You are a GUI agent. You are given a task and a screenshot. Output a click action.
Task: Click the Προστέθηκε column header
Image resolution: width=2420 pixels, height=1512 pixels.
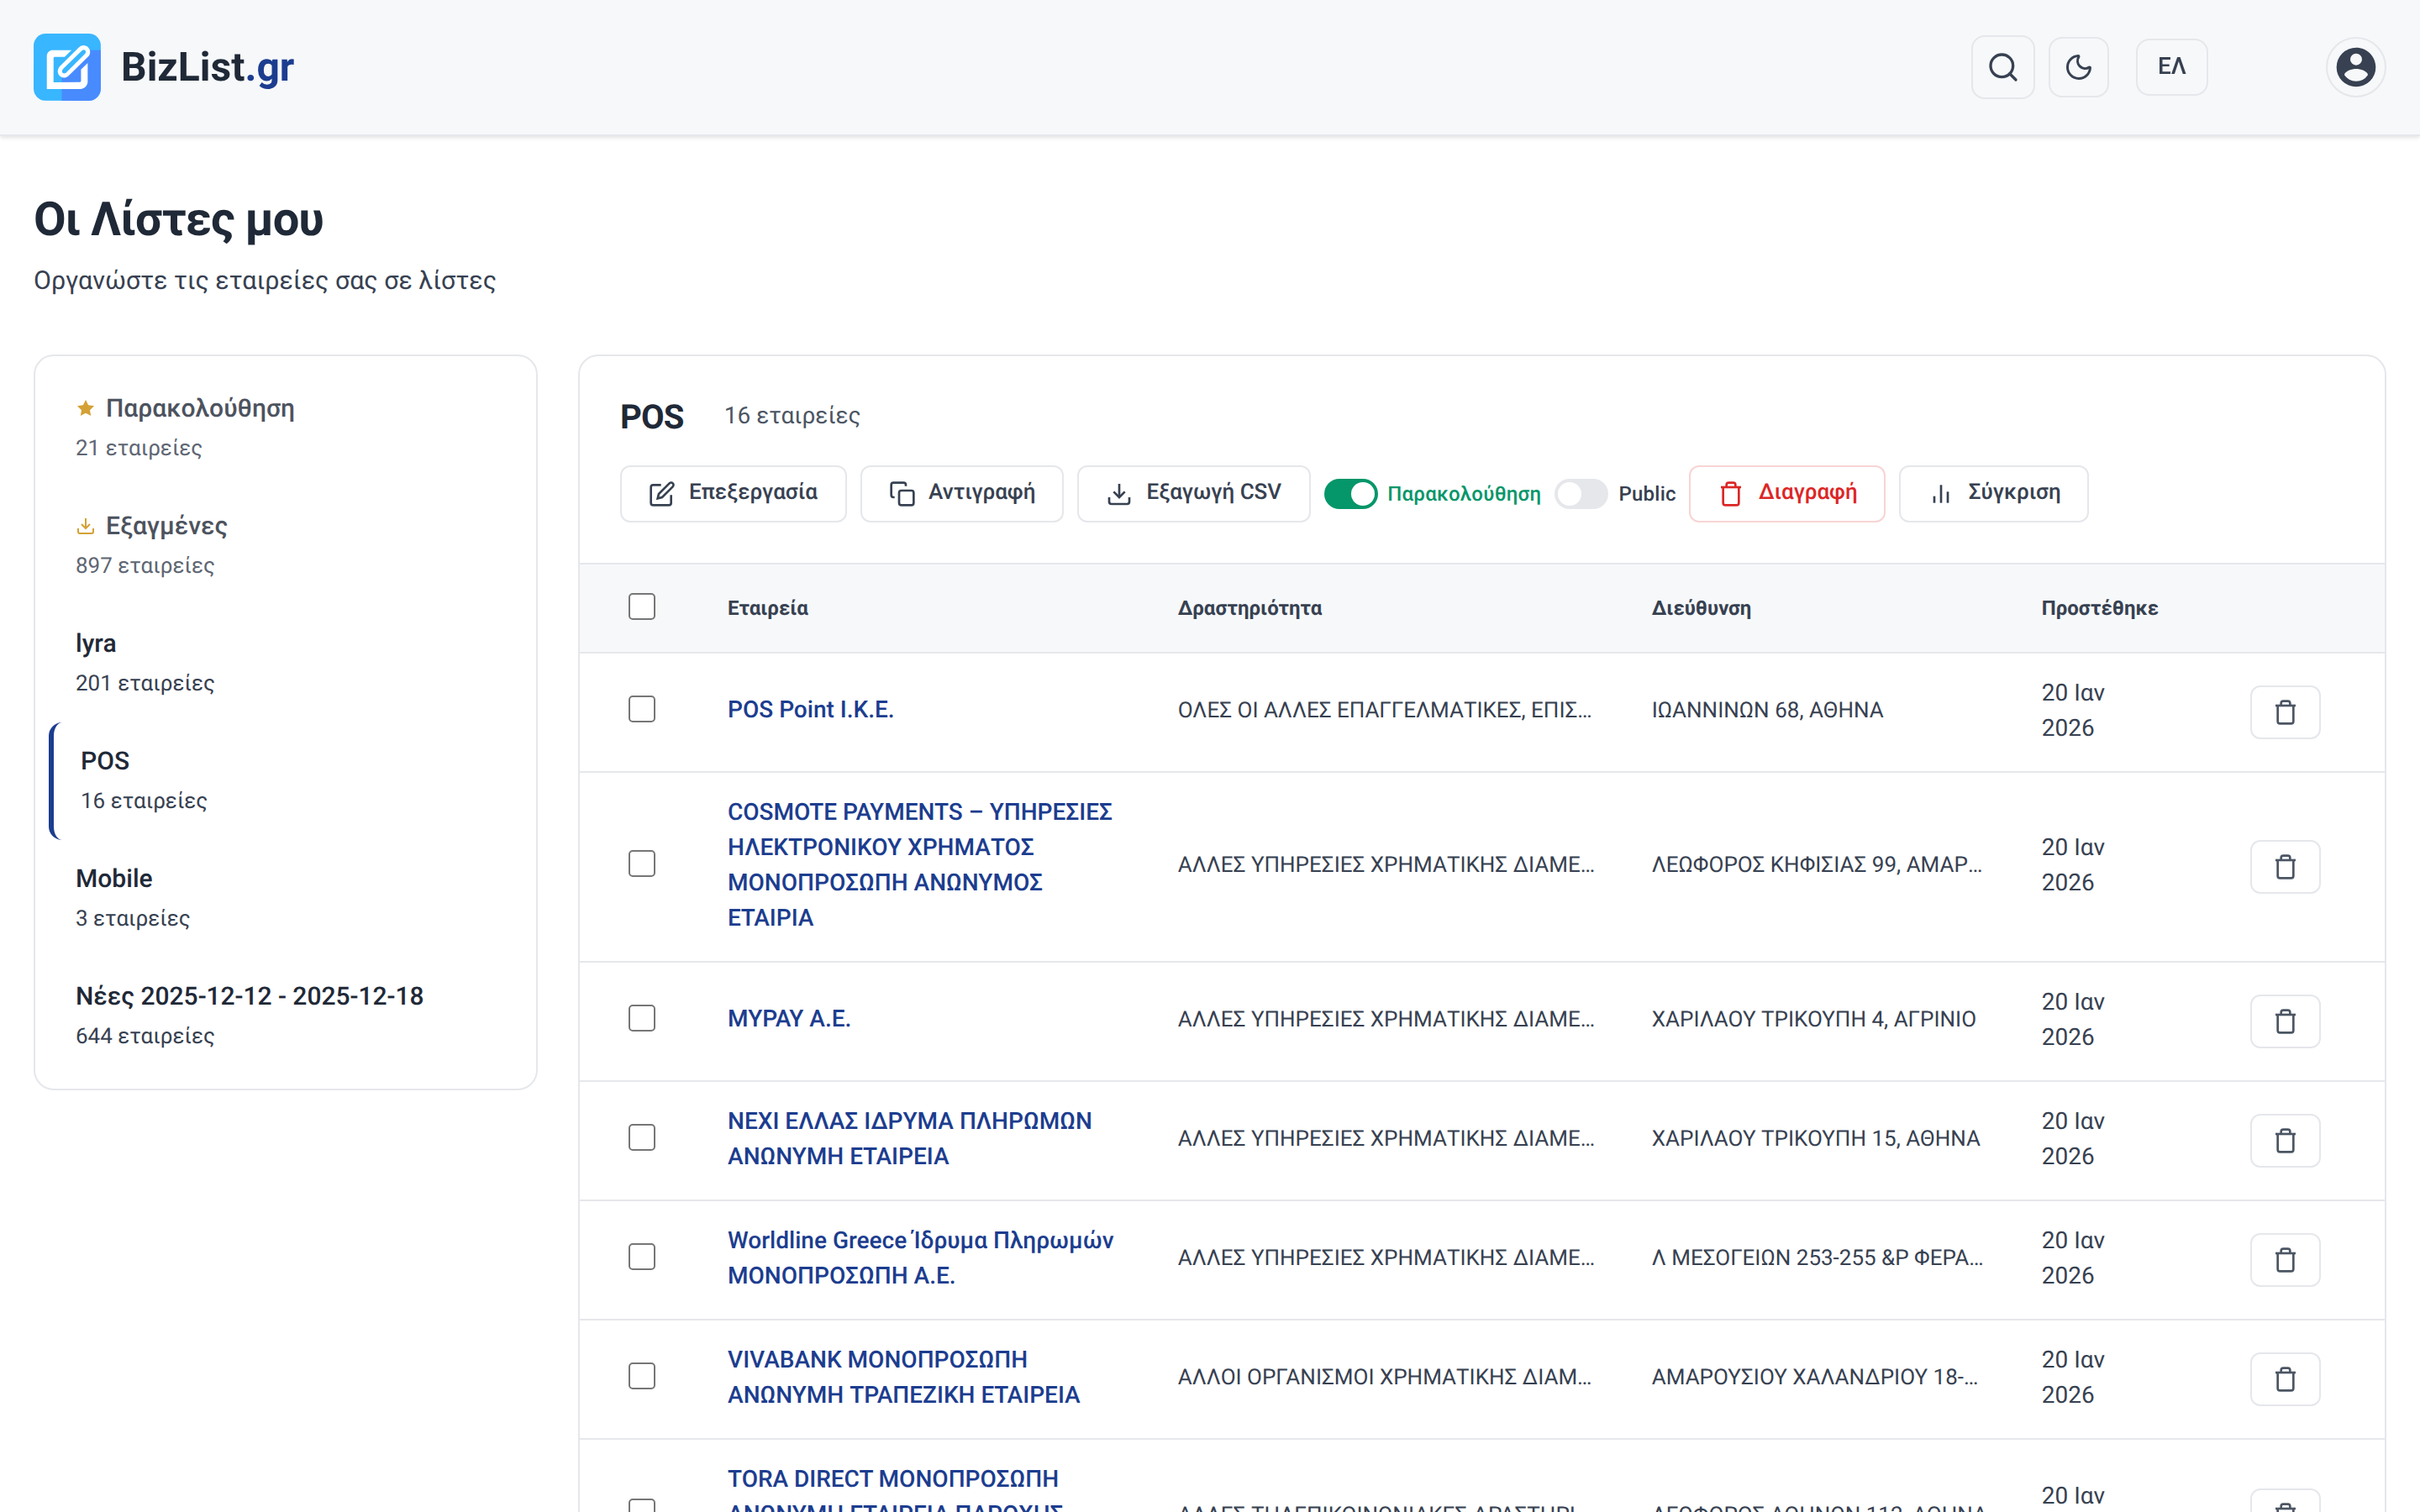point(2100,608)
